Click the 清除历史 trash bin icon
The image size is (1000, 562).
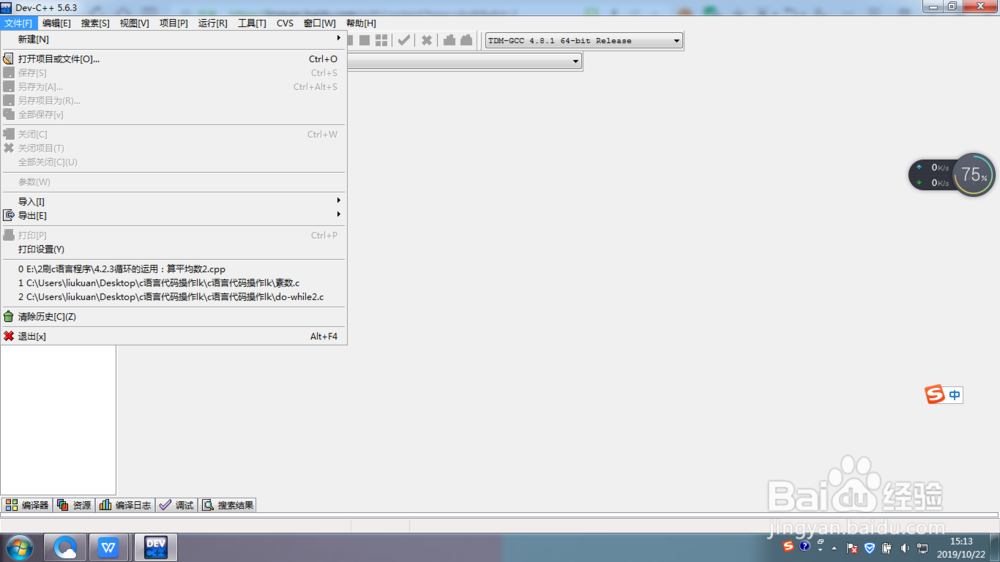(8, 316)
